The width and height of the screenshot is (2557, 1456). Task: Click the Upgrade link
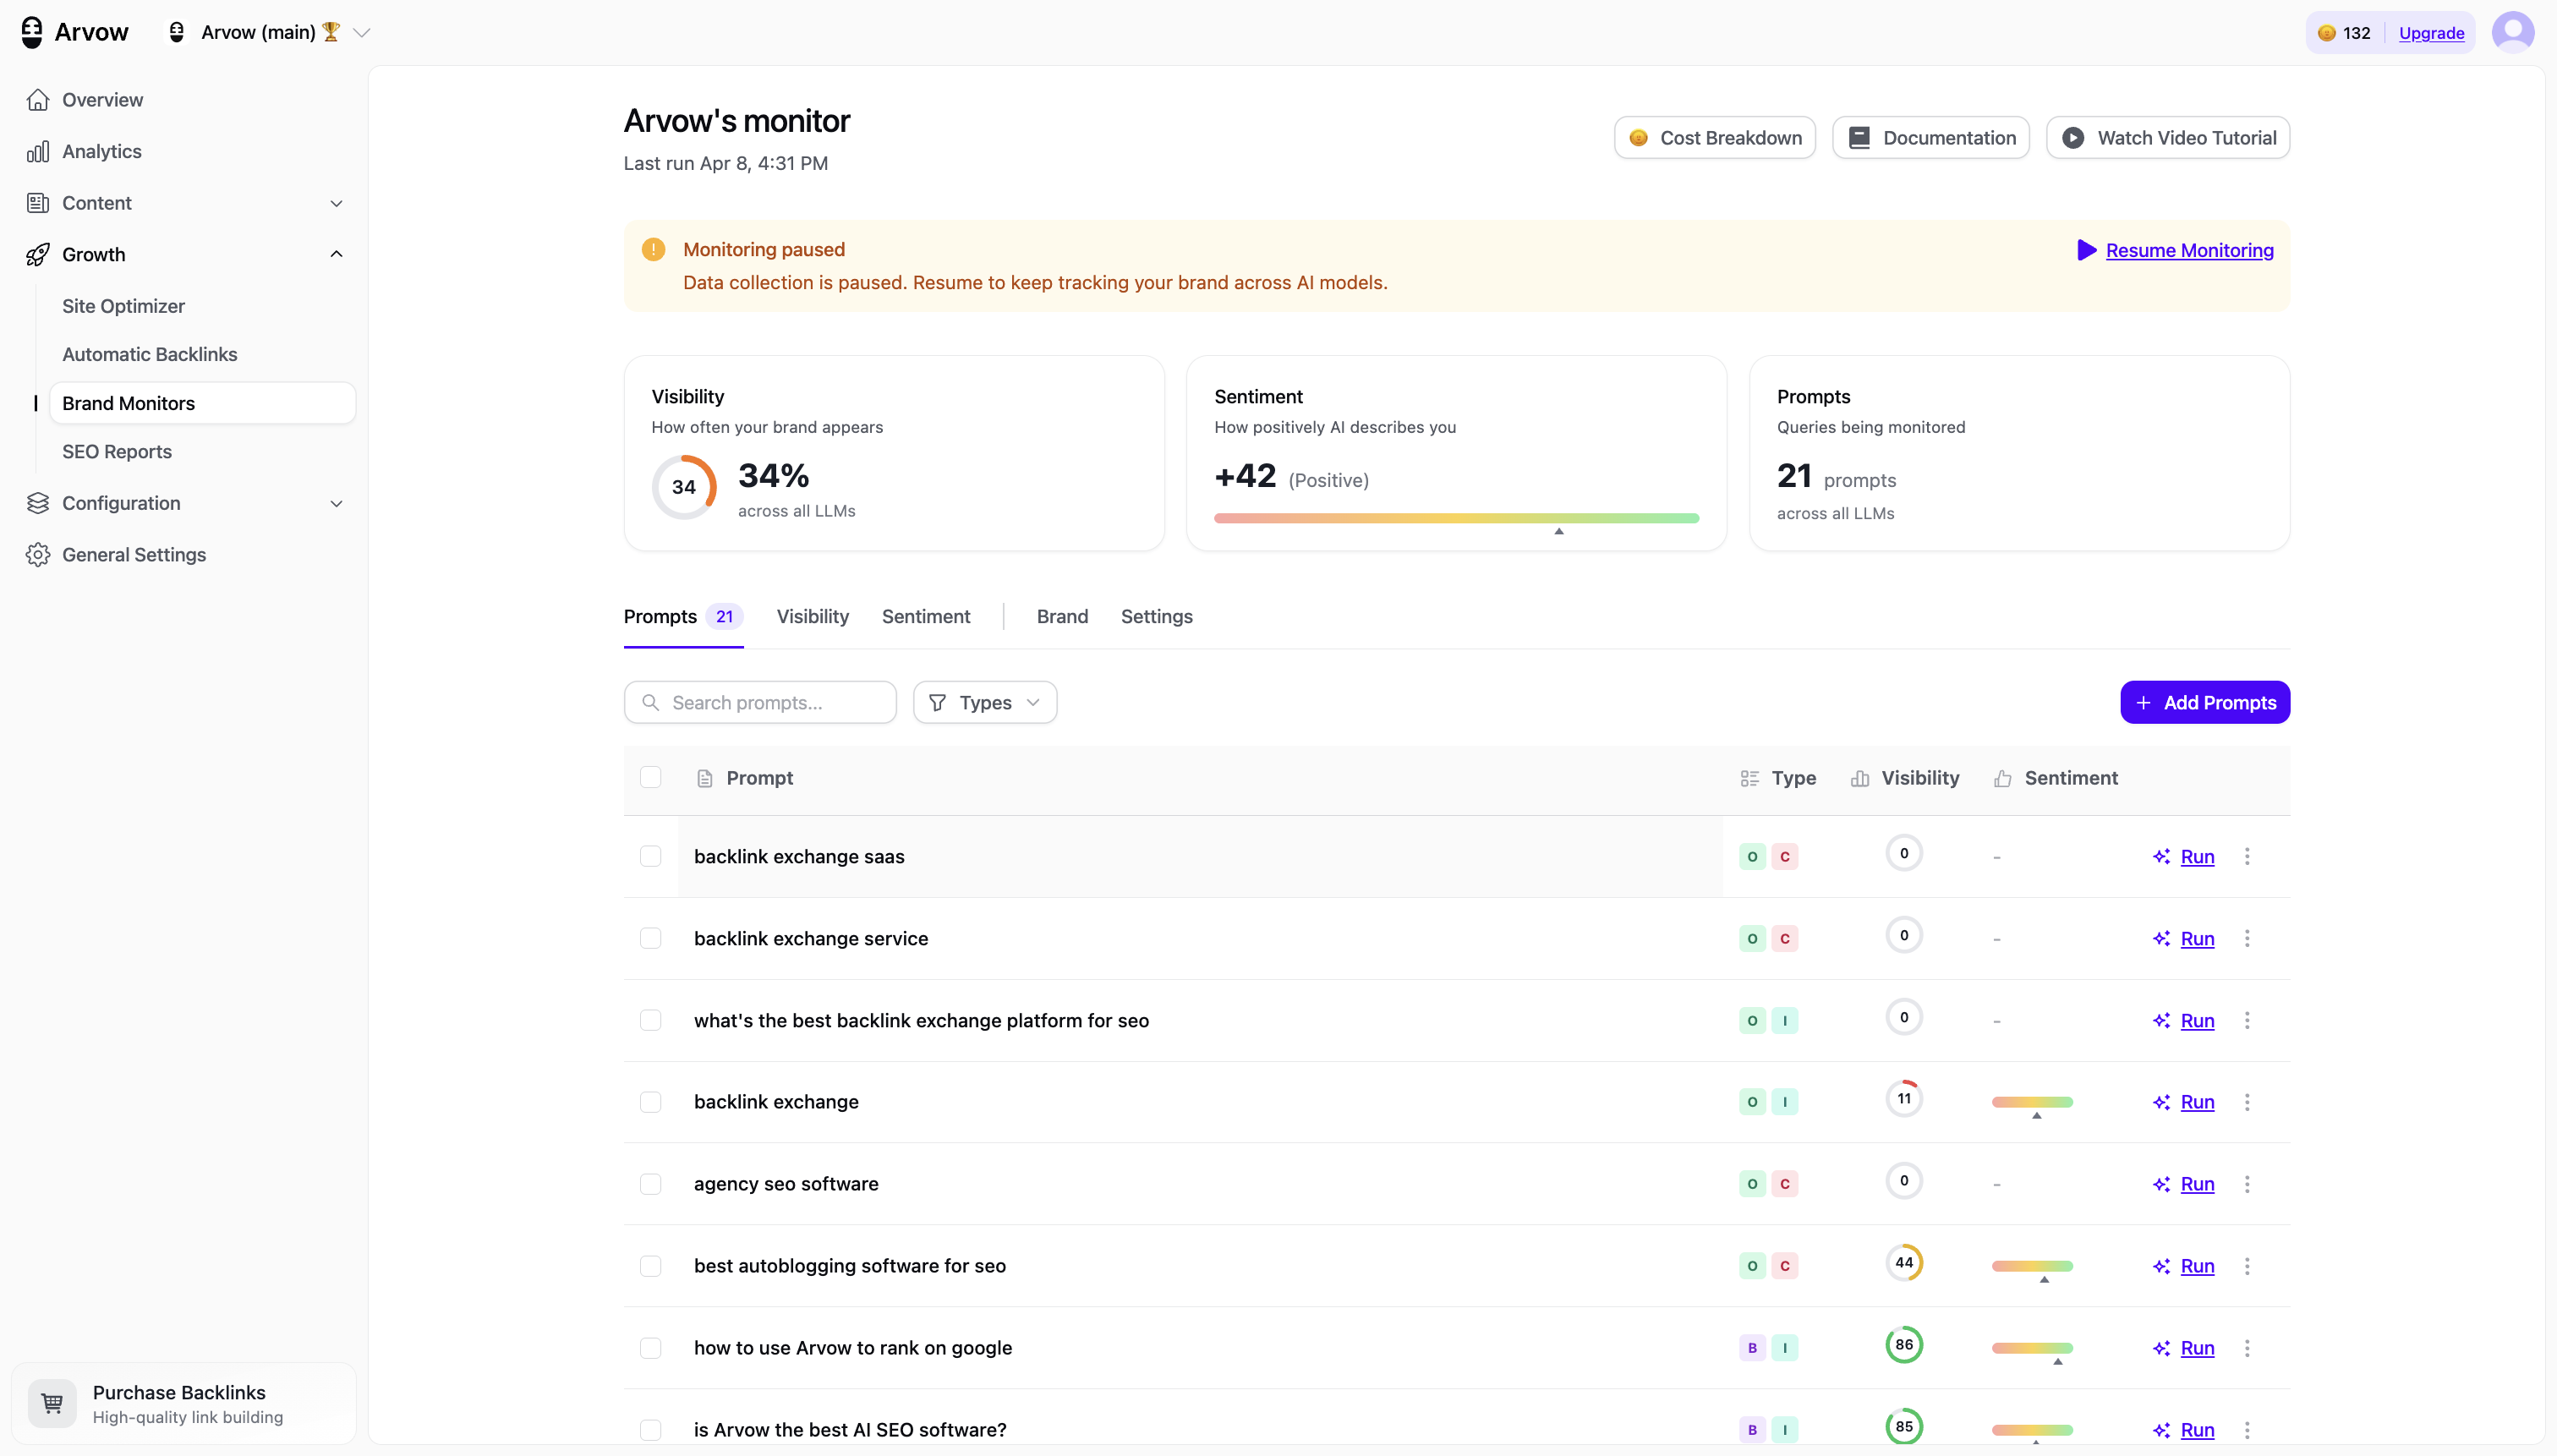click(2431, 33)
